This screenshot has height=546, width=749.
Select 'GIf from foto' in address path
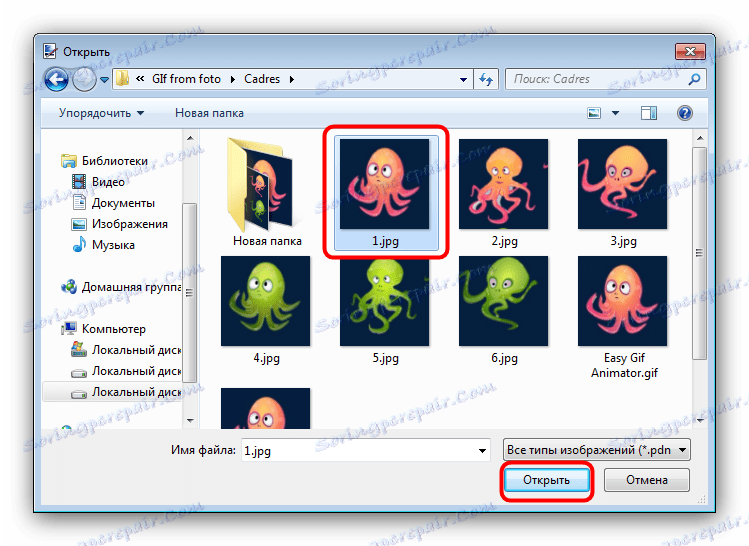186,79
